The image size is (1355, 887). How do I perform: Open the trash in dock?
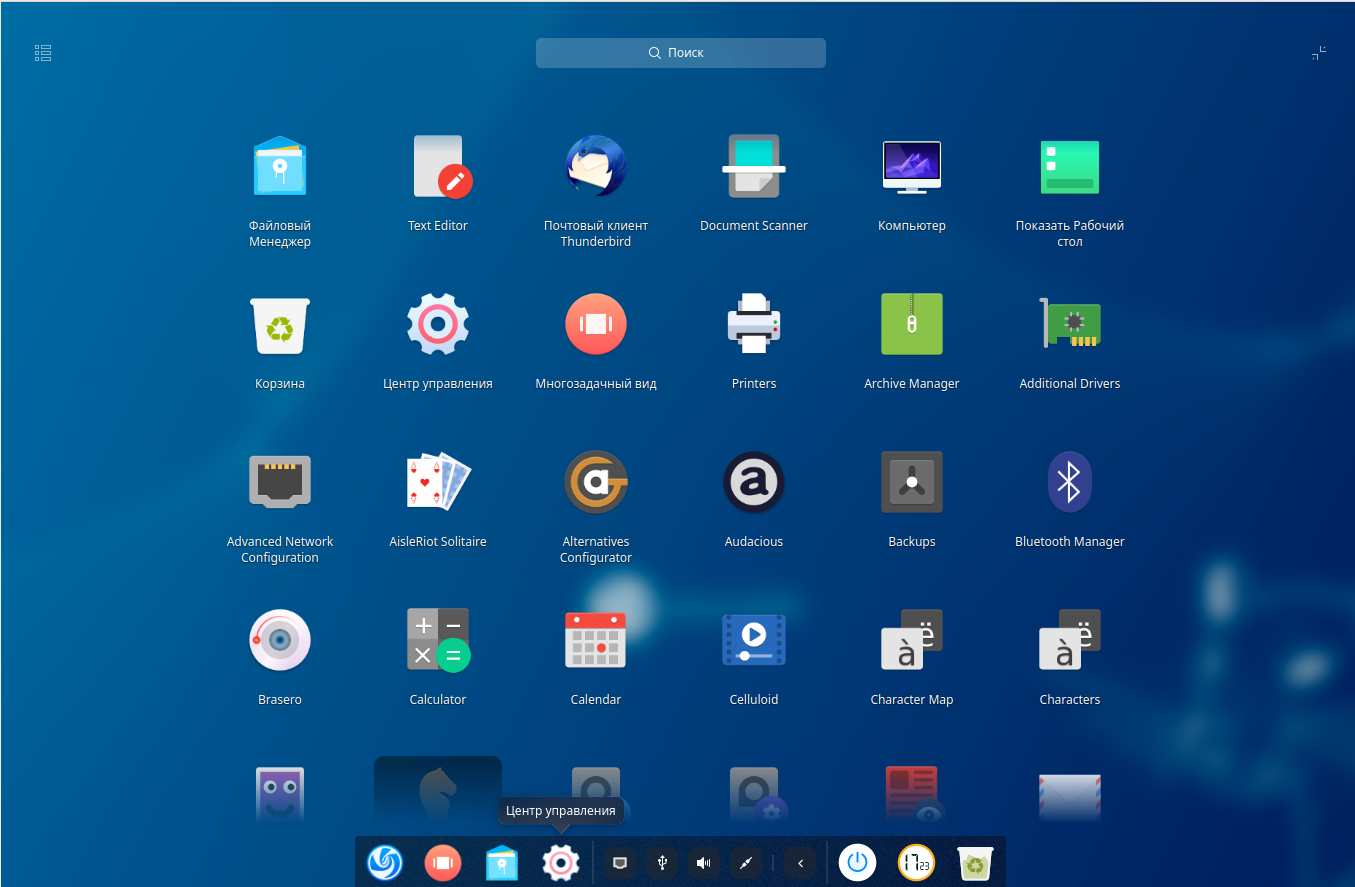pyautogui.click(x=975, y=862)
